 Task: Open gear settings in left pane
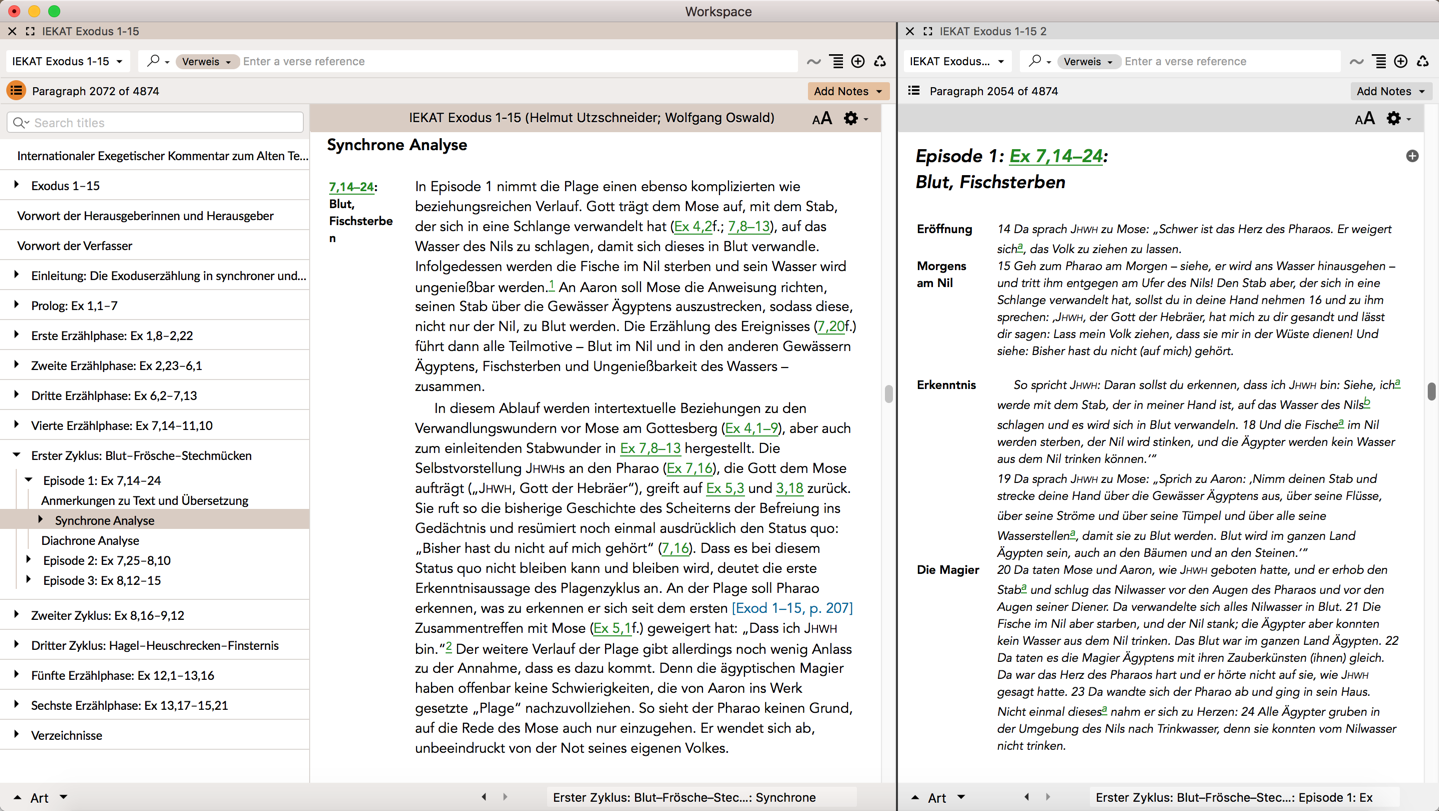point(854,118)
